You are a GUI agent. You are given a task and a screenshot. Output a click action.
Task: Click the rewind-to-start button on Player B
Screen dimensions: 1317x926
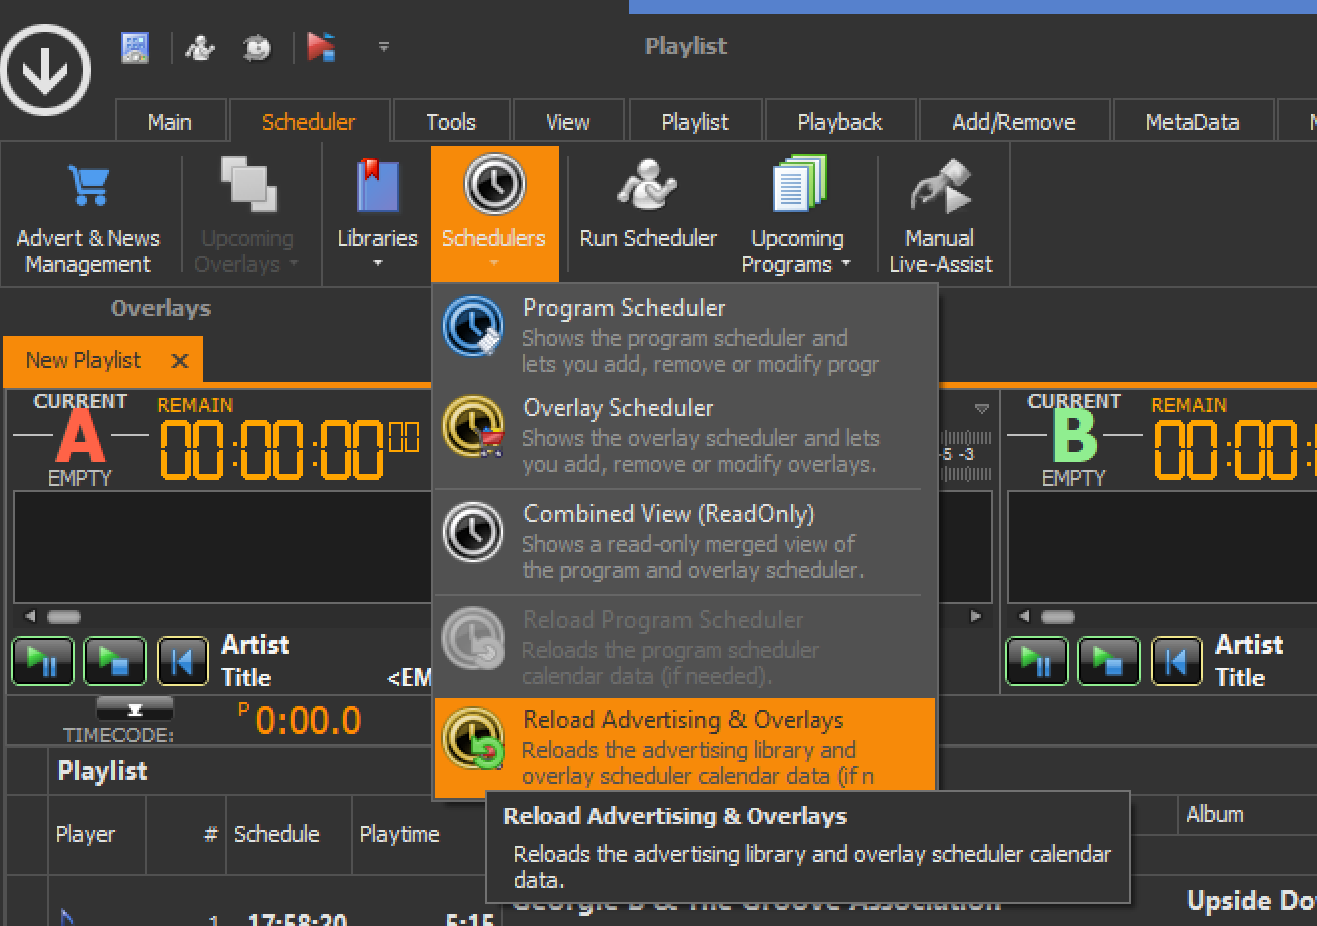1176,662
